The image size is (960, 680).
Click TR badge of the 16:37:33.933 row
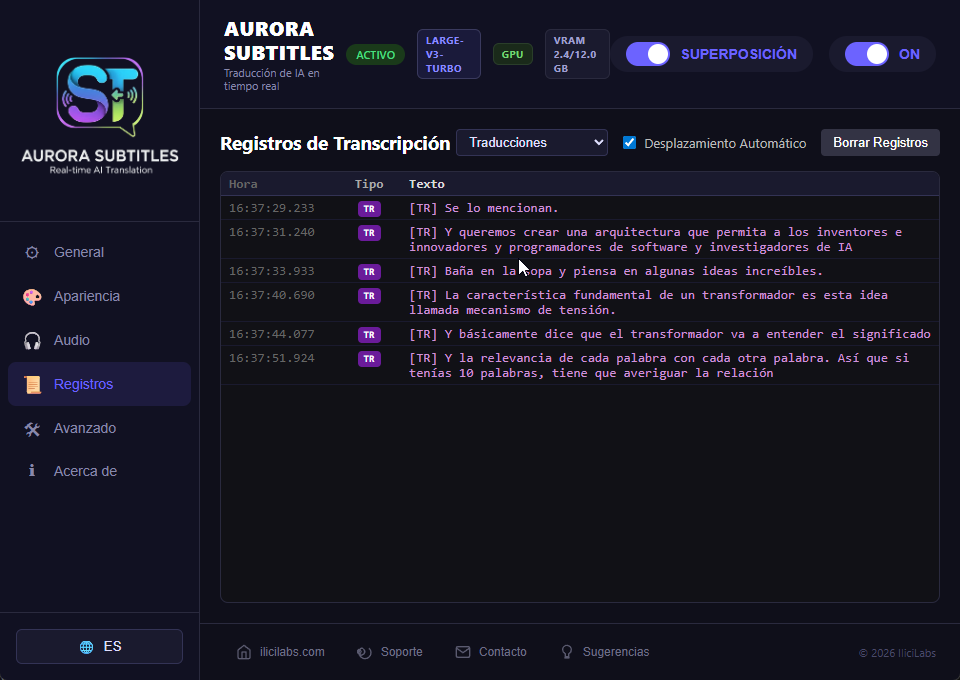[x=369, y=272]
